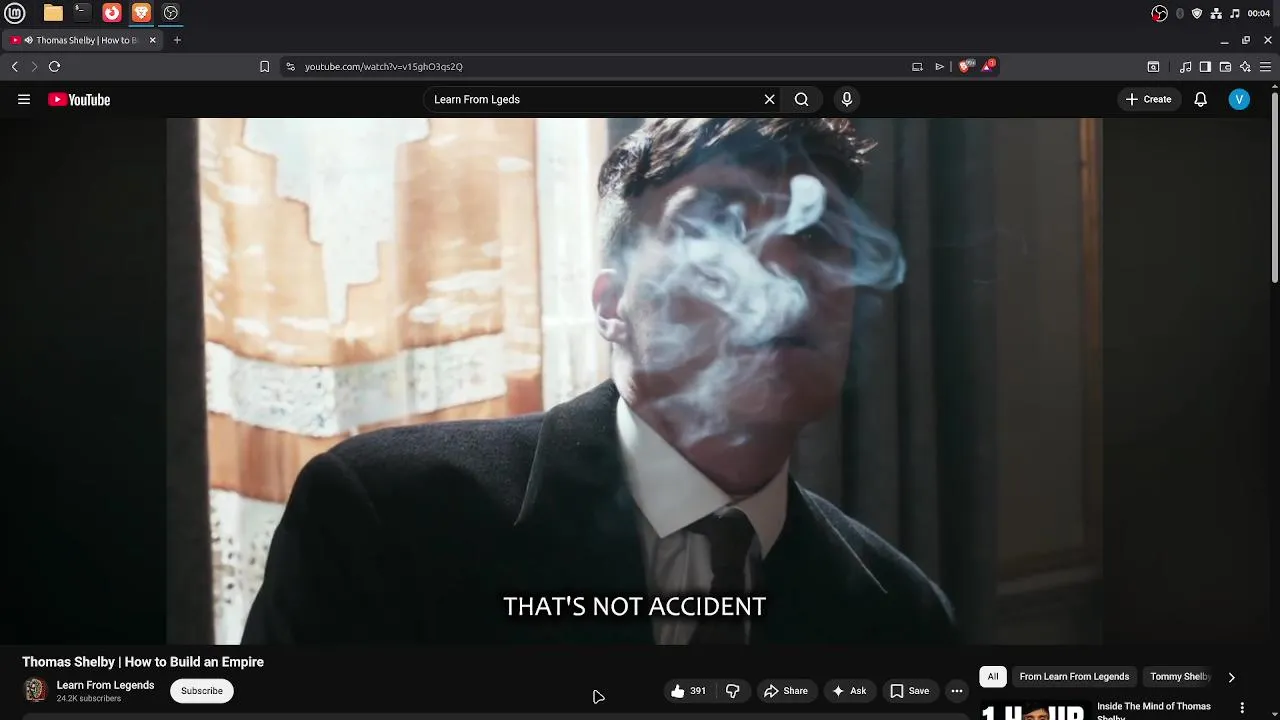
Task: Dislike the video with thumbs down
Action: tap(732, 691)
